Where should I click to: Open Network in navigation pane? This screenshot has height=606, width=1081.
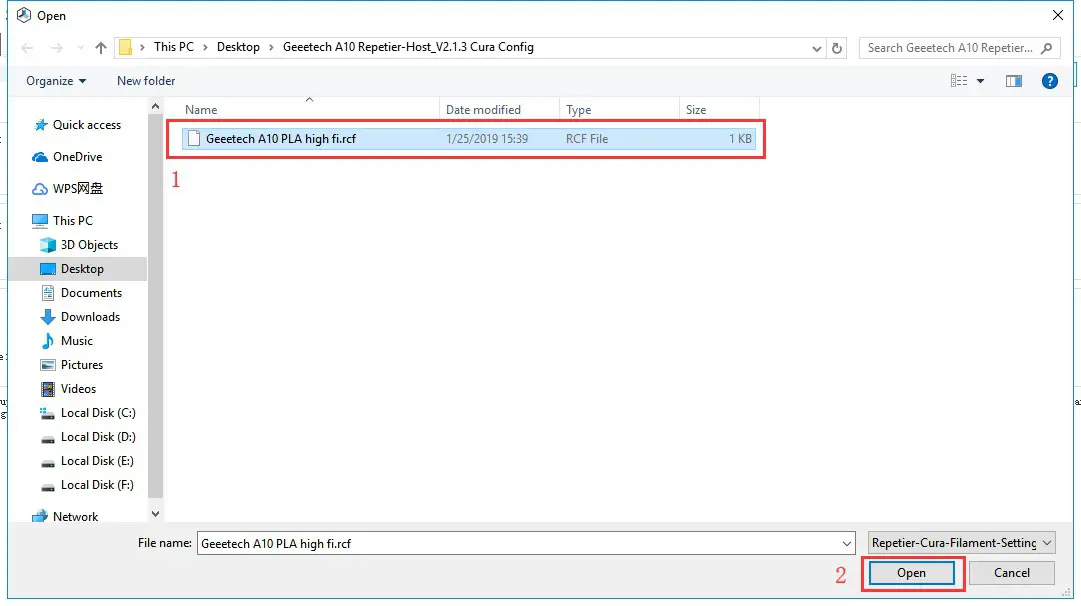coord(65,516)
